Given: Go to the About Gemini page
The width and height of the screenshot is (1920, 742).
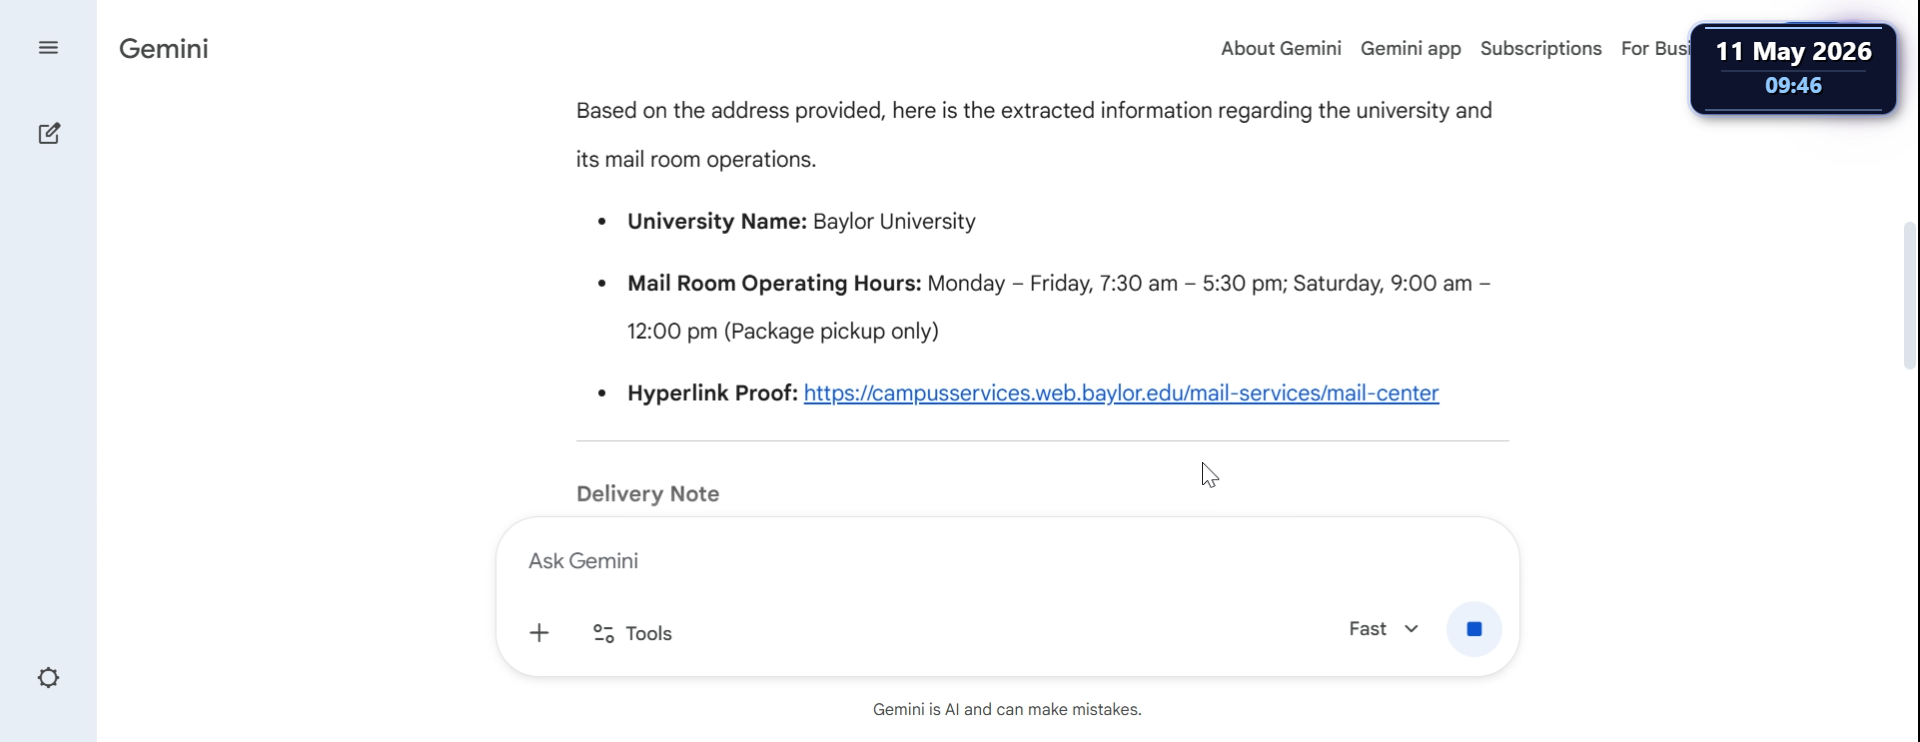Looking at the screenshot, I should [1281, 49].
